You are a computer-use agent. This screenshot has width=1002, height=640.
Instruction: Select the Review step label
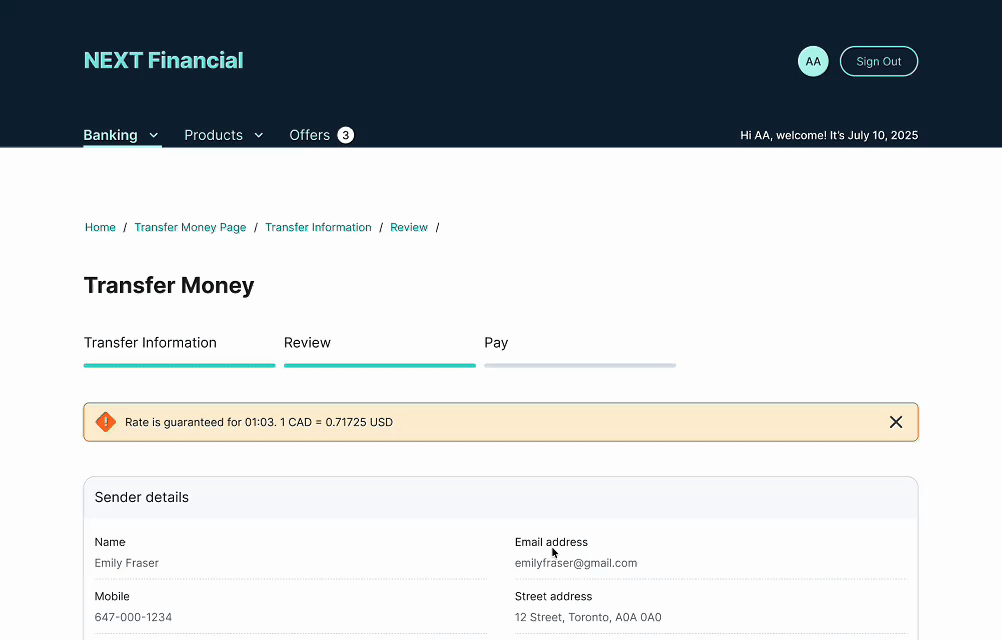[307, 342]
